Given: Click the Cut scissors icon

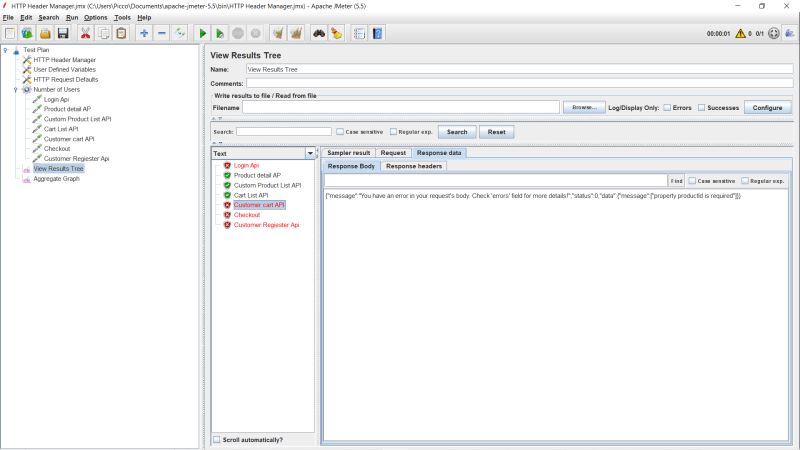Looking at the screenshot, I should click(x=85, y=34).
